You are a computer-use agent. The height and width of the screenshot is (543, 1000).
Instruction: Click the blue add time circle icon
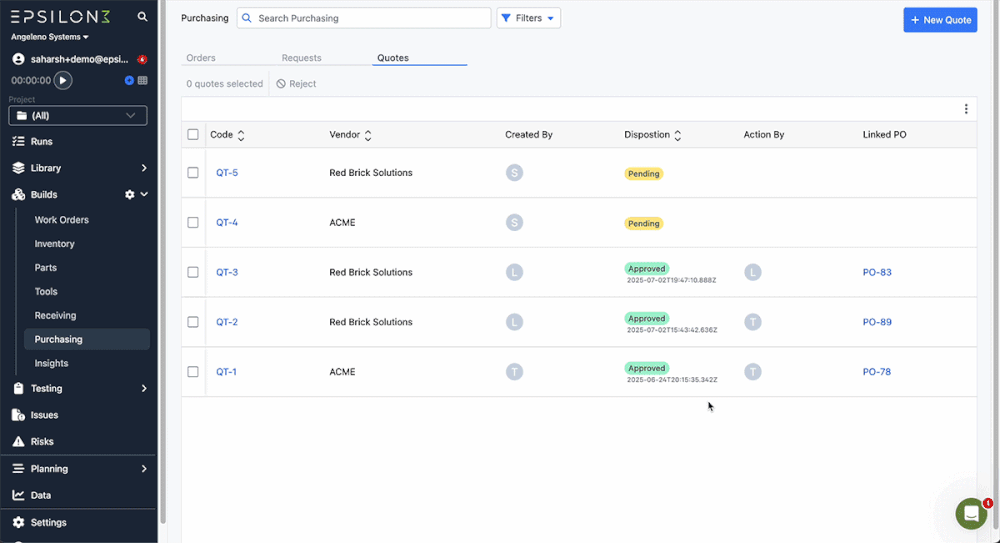coord(129,80)
